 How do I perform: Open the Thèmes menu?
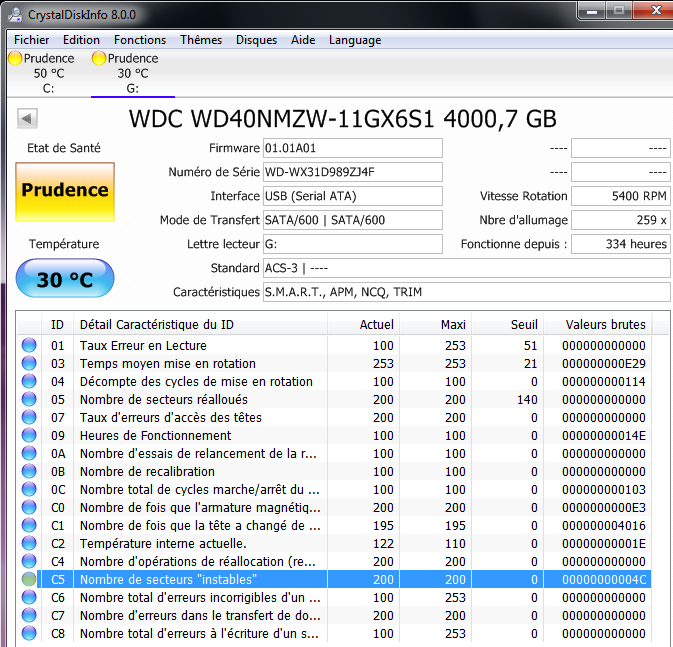(201, 40)
